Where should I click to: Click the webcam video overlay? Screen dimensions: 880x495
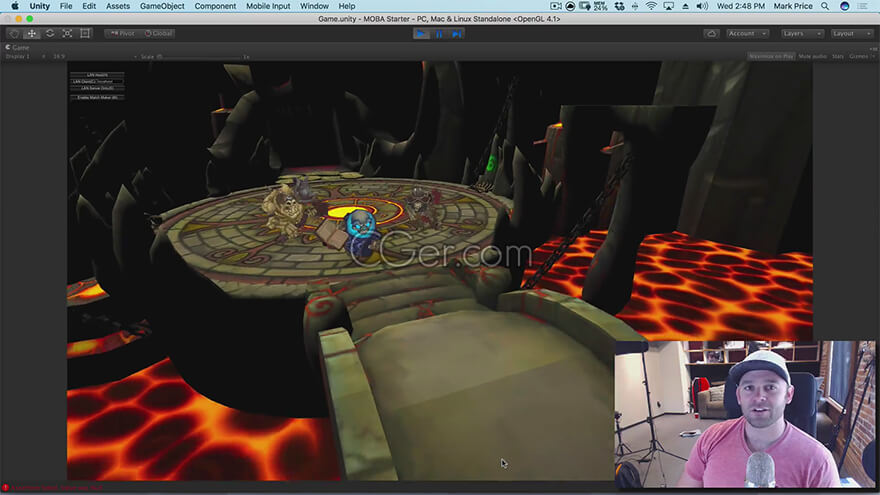744,414
